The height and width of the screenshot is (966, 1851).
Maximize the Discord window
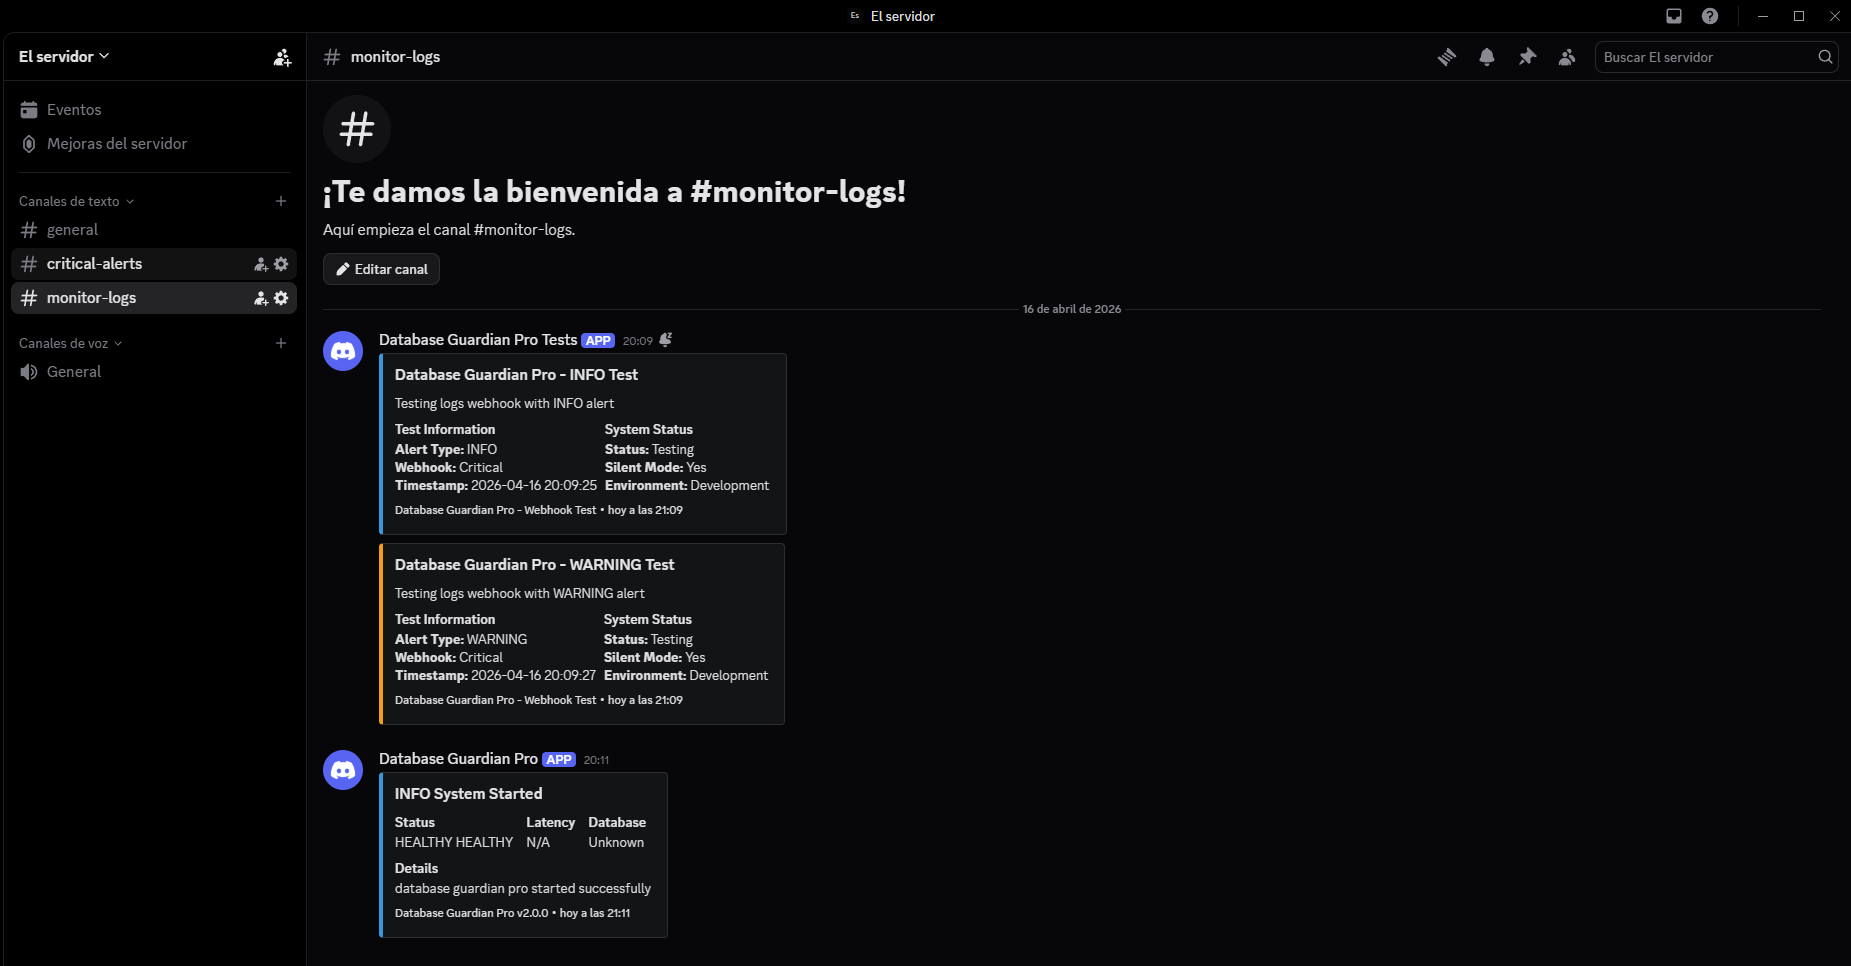point(1799,16)
